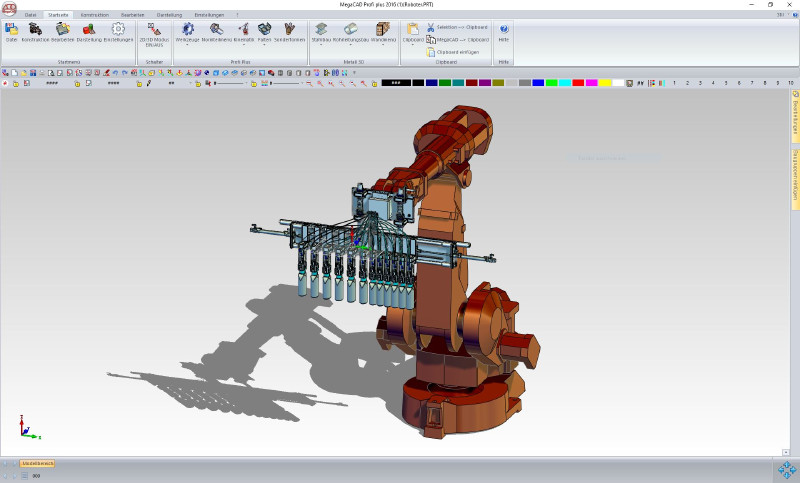Open the Konstruktion start menu icon
This screenshot has width=800, height=483.
[35, 30]
